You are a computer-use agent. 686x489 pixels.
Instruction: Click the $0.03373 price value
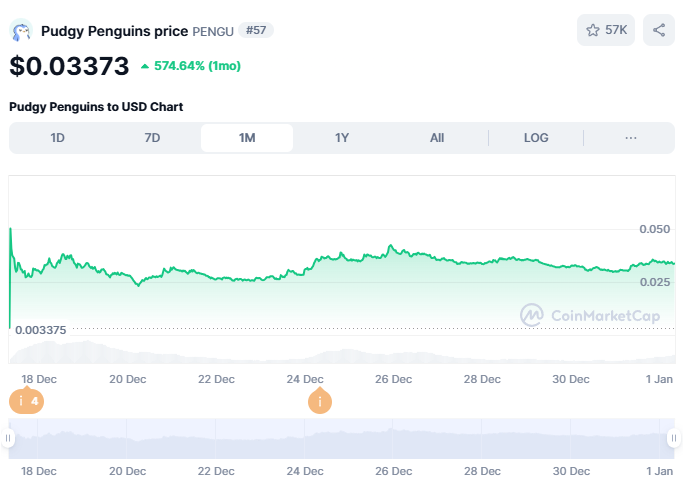coord(69,66)
